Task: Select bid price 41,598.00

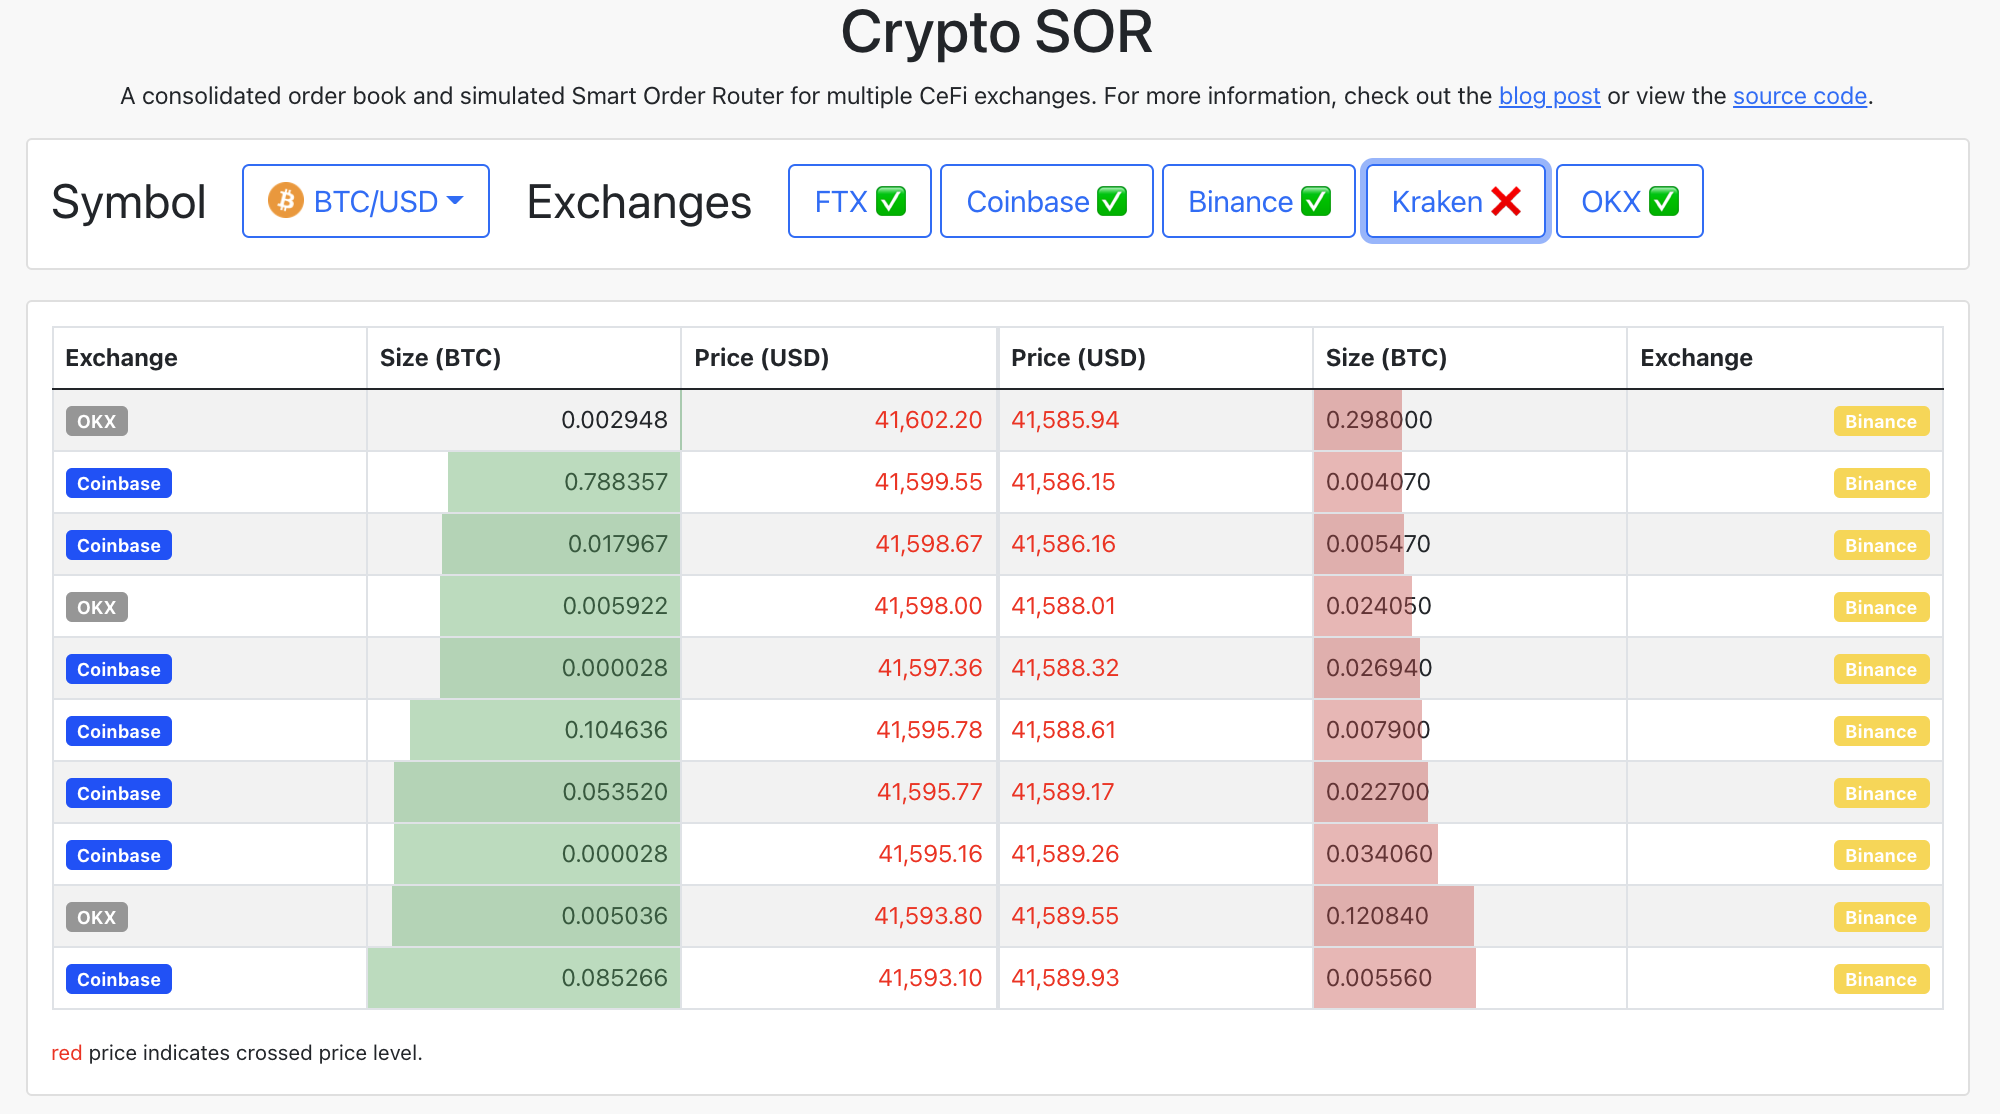Action: click(928, 606)
